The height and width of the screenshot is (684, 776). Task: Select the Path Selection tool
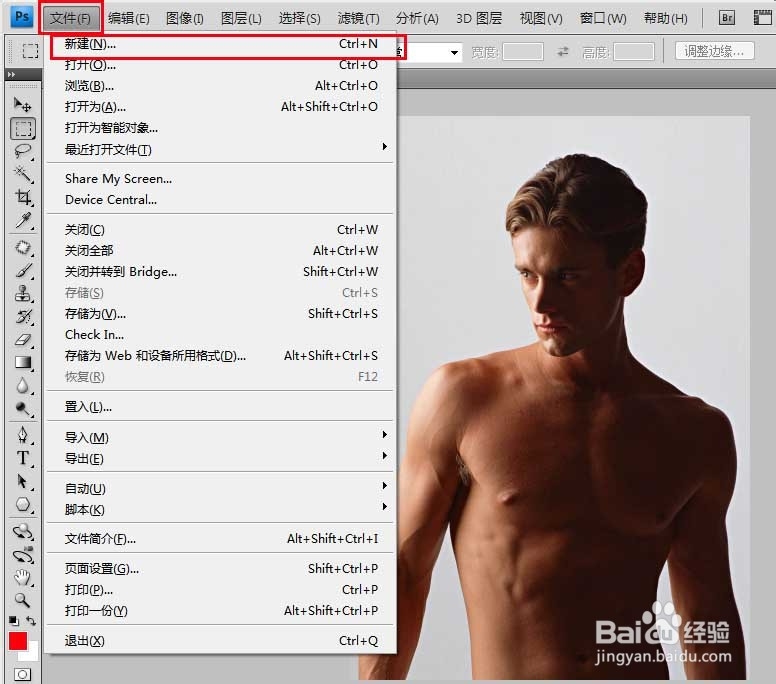point(23,481)
